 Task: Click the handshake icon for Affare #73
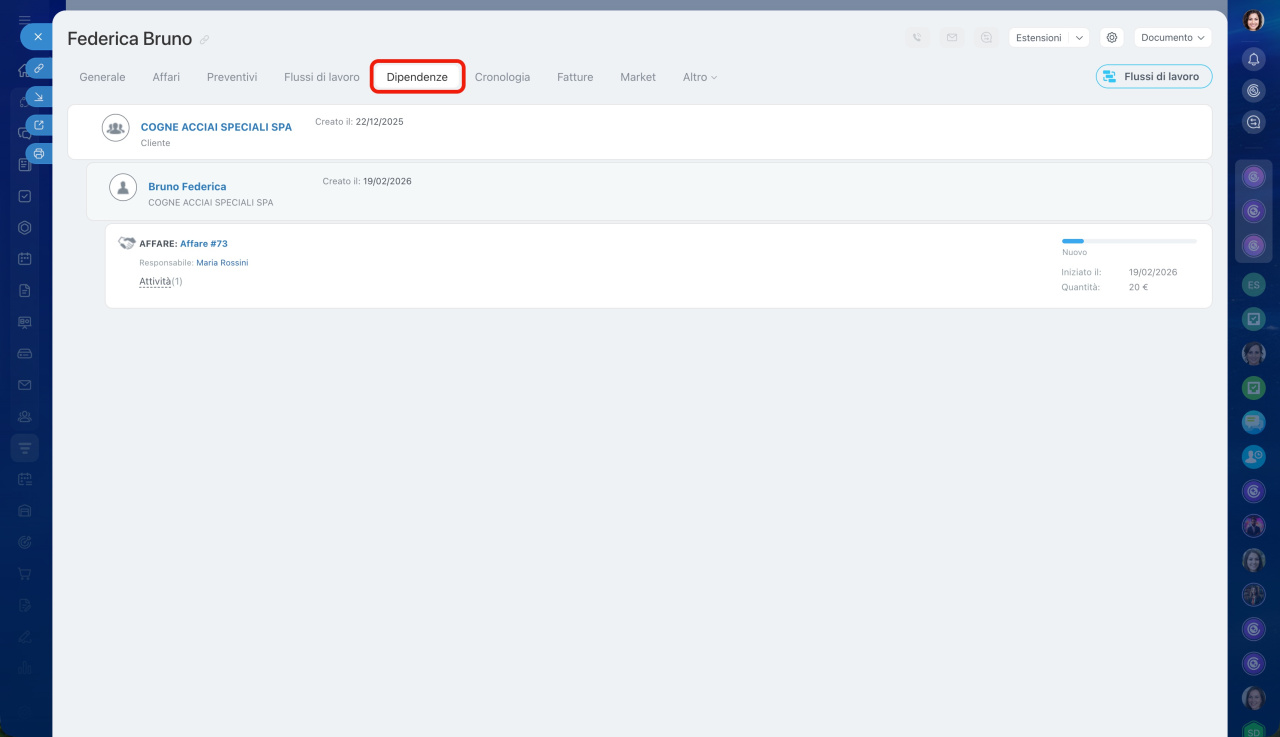(x=127, y=243)
